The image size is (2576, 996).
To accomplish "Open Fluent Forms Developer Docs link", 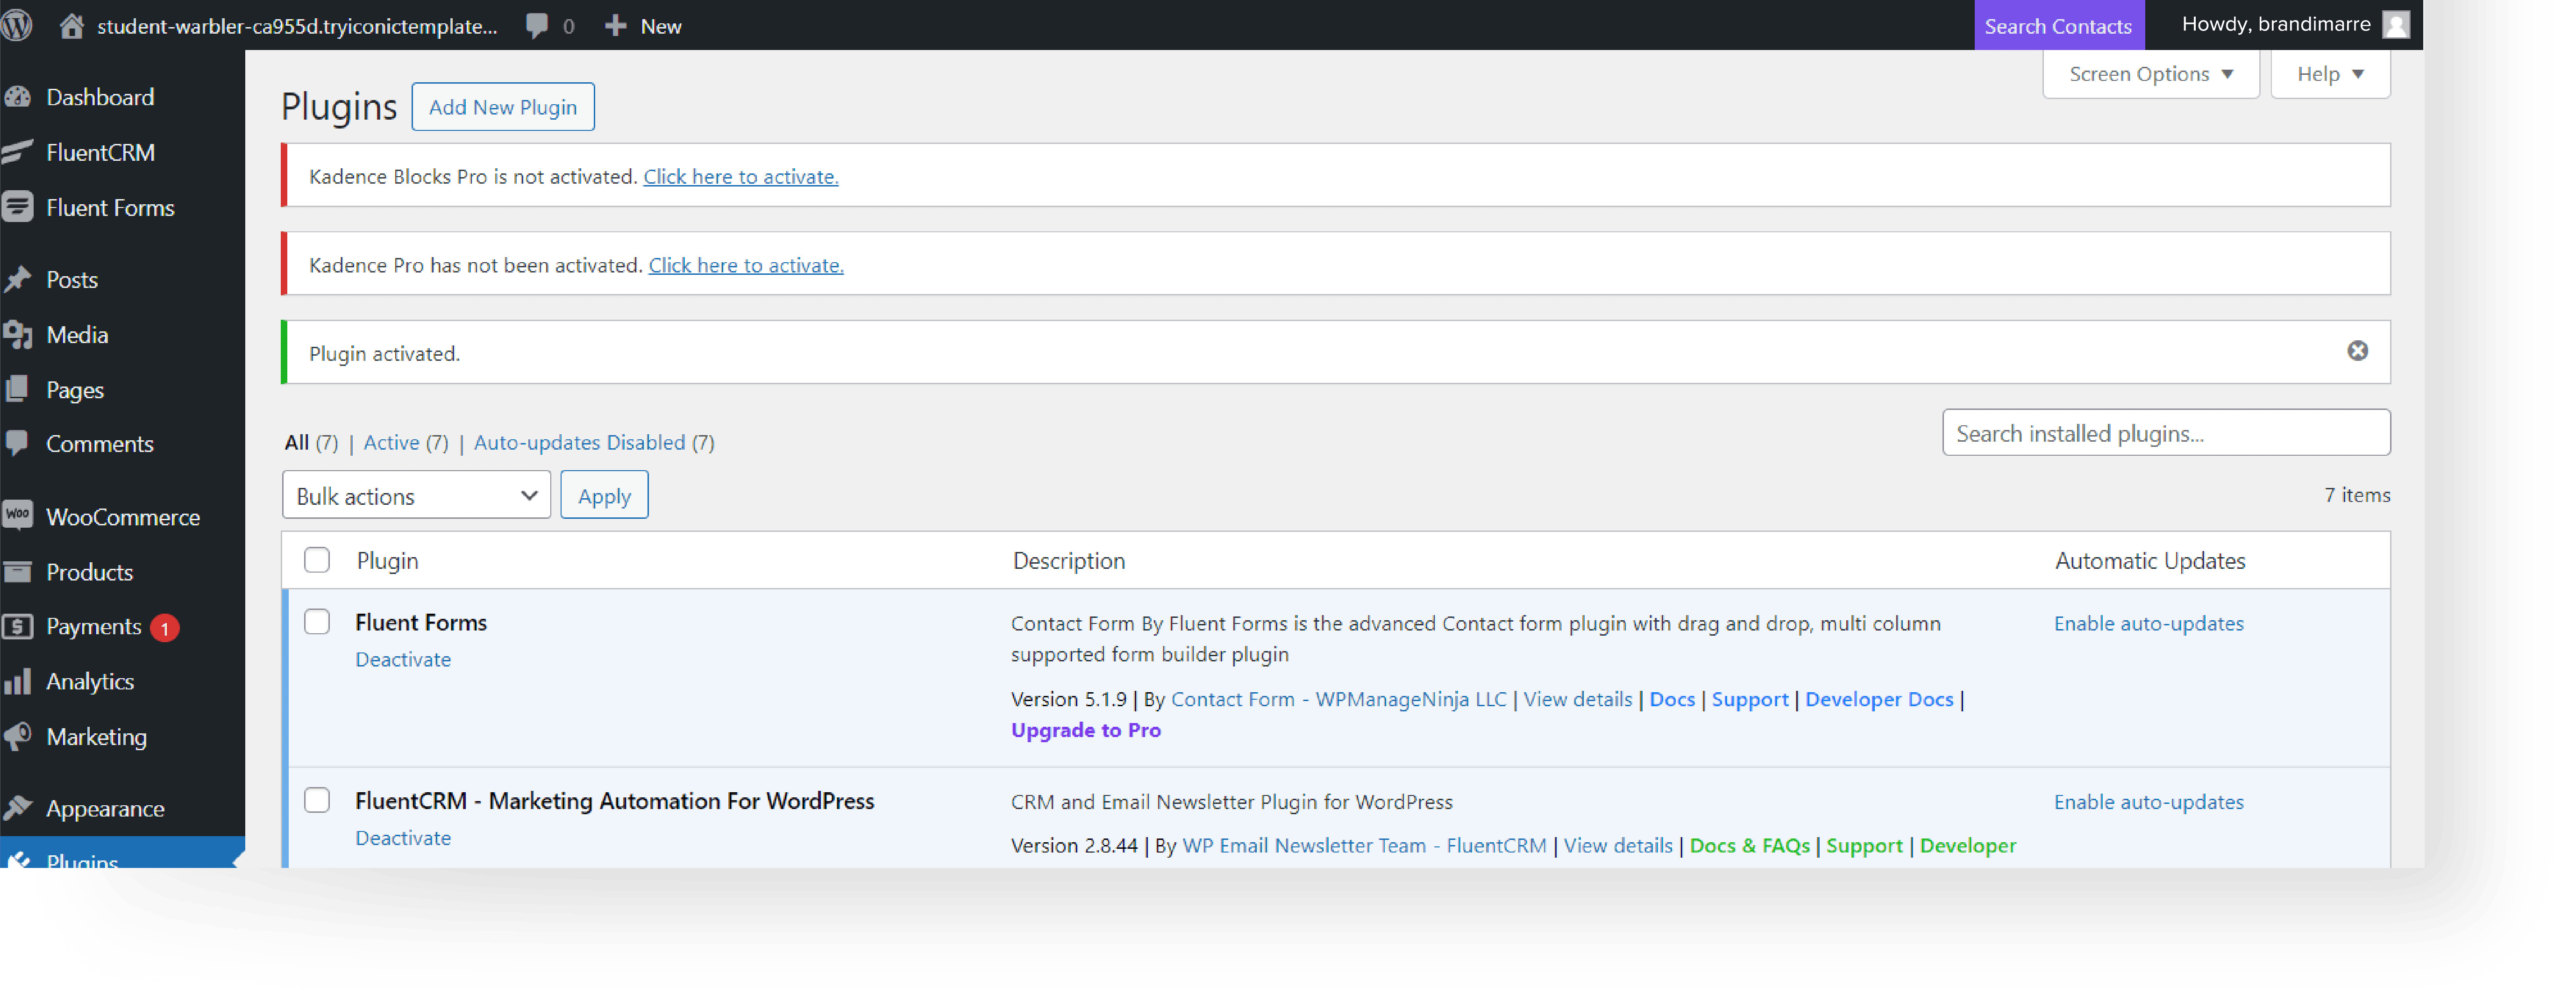I will click(1879, 699).
